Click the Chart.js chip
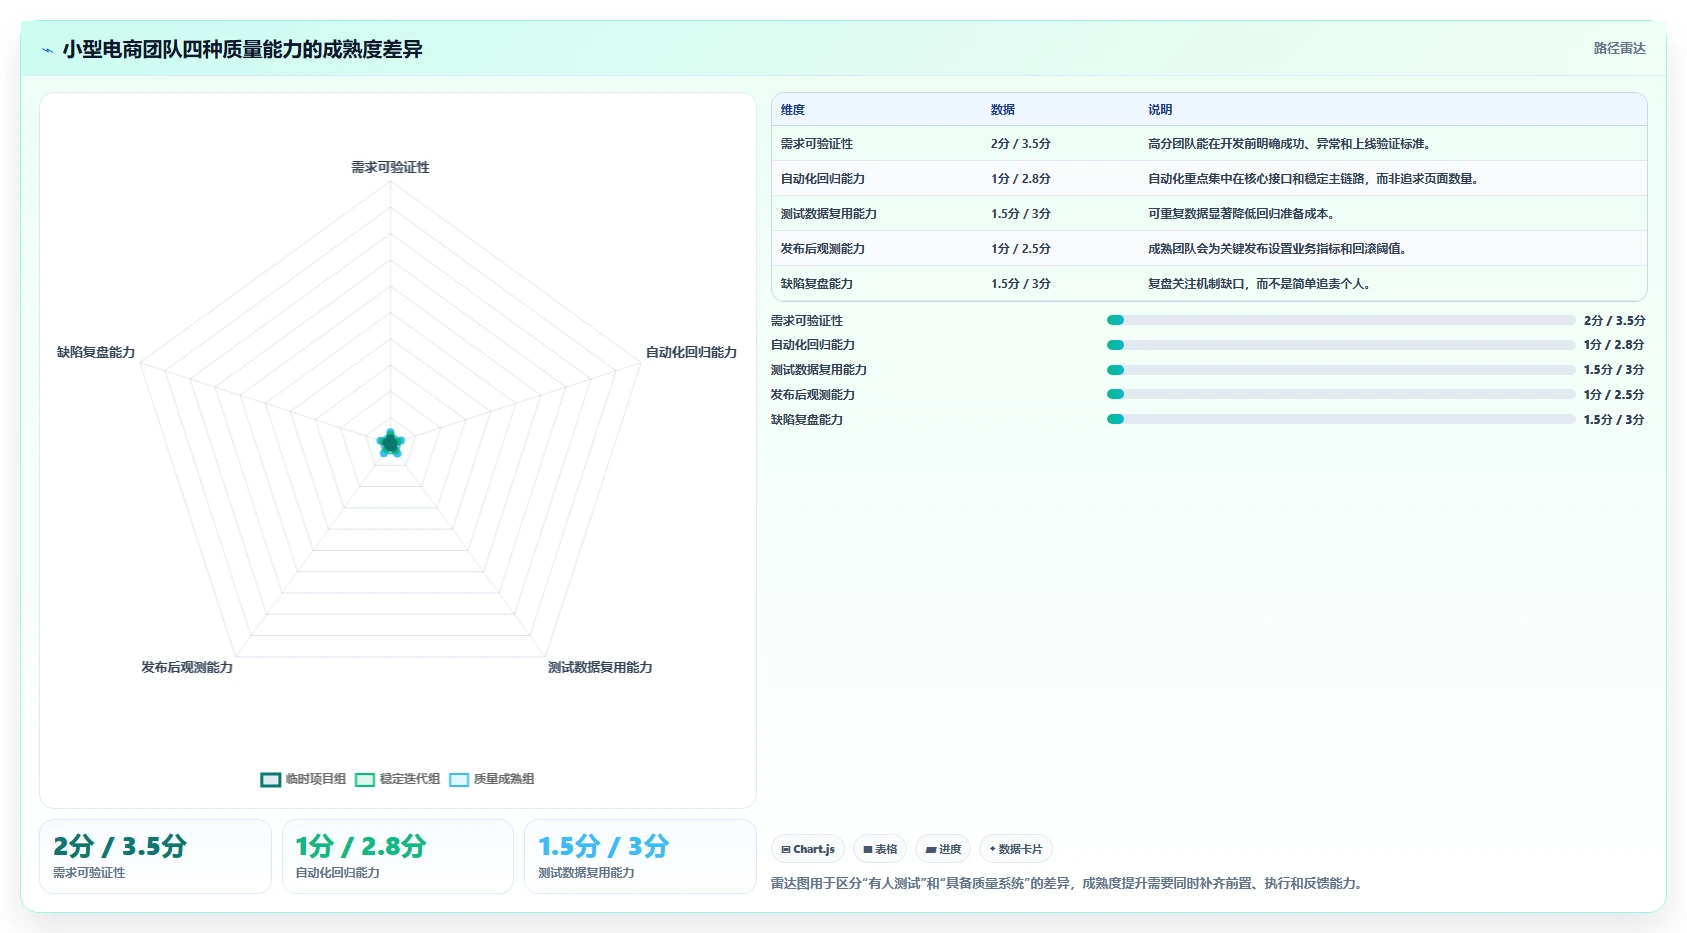Viewport: 1687px width, 933px height. 808,849
